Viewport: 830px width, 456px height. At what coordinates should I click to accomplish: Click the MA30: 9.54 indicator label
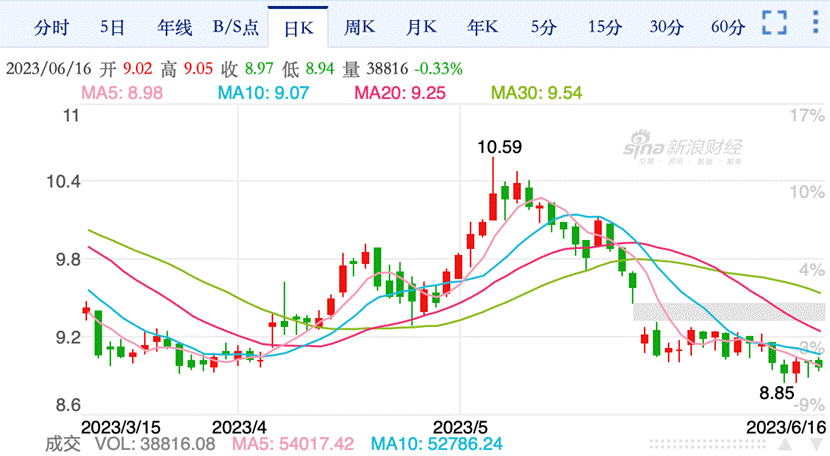[x=536, y=93]
